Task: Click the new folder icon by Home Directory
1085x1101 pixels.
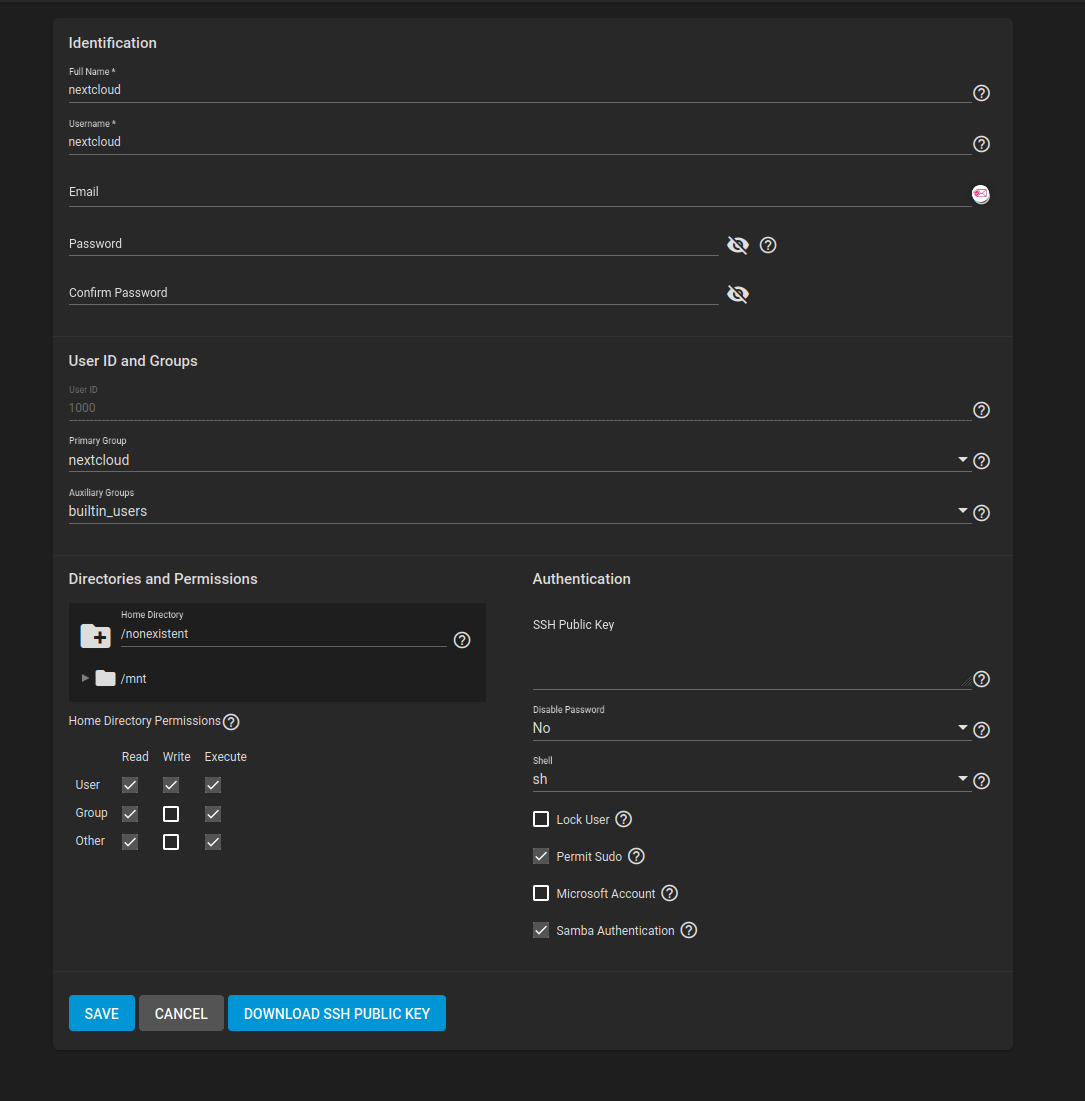Action: point(96,635)
